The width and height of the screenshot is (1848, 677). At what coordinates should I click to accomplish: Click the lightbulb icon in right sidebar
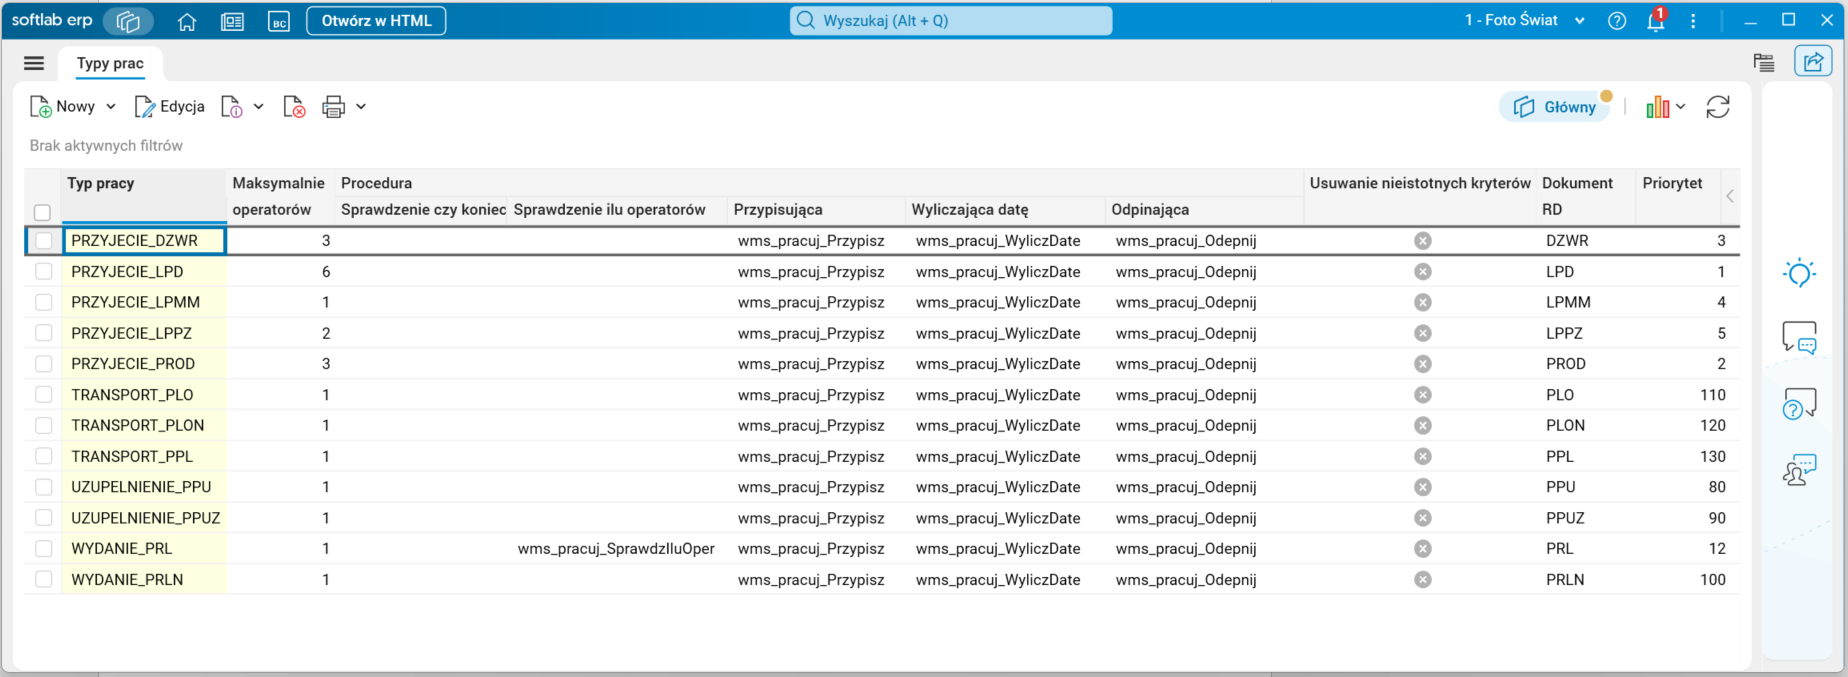[1799, 273]
